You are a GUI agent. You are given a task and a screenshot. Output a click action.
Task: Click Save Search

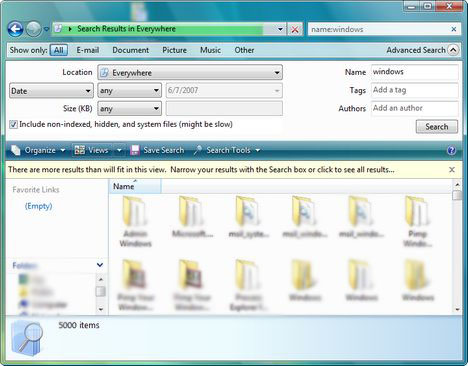click(x=157, y=150)
